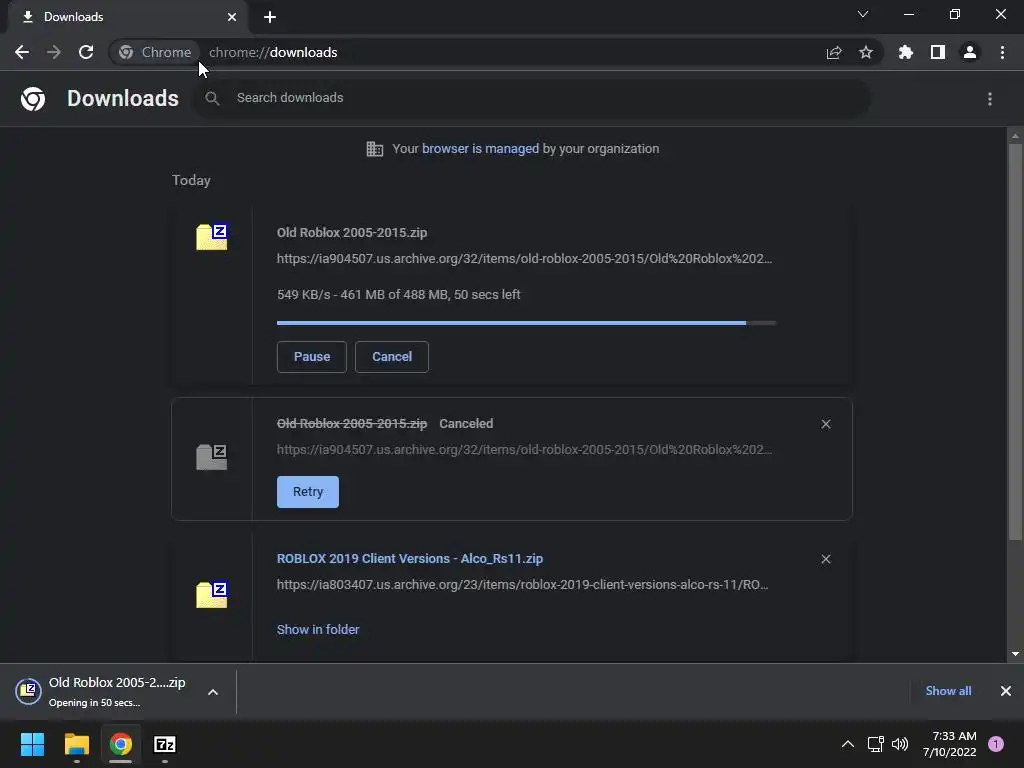Open ROBLOX 2019 Client Versions - Alco_Rs11.zip
The height and width of the screenshot is (768, 1024).
click(410, 559)
